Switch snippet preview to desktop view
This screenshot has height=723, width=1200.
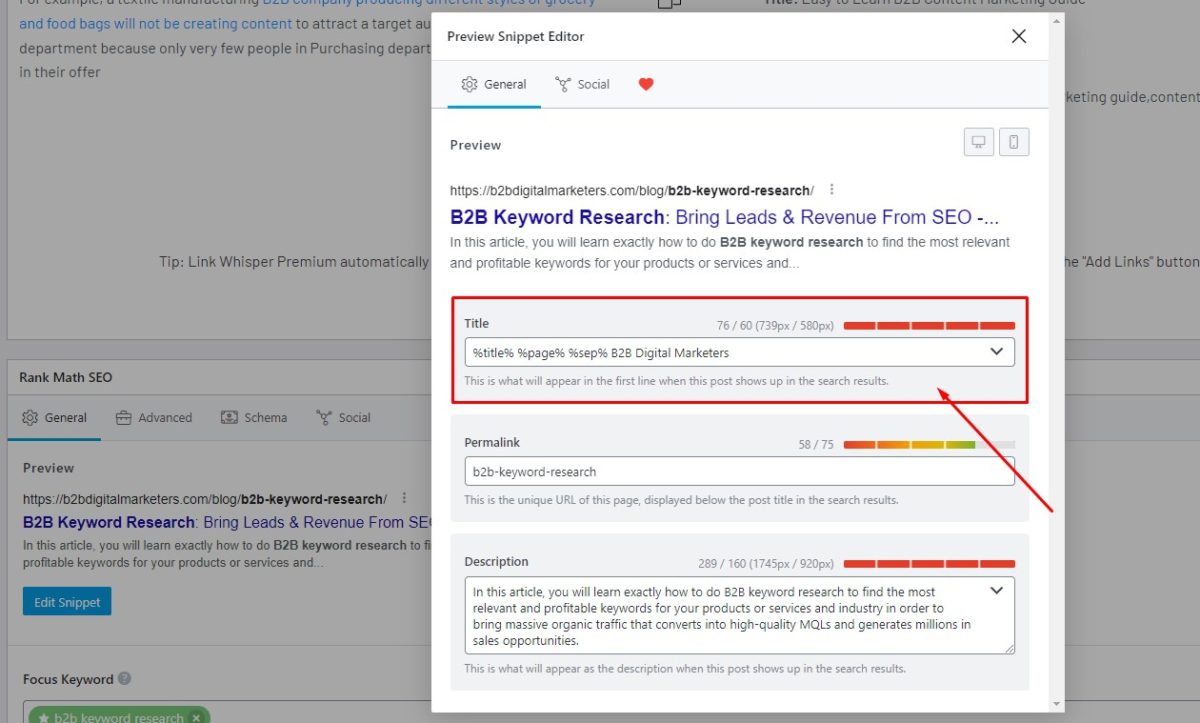(x=978, y=141)
